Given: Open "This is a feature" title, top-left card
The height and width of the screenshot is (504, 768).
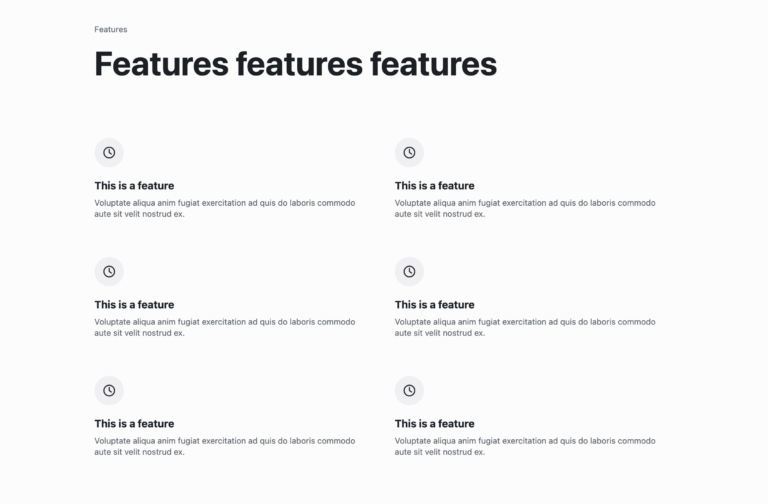Looking at the screenshot, I should (134, 186).
